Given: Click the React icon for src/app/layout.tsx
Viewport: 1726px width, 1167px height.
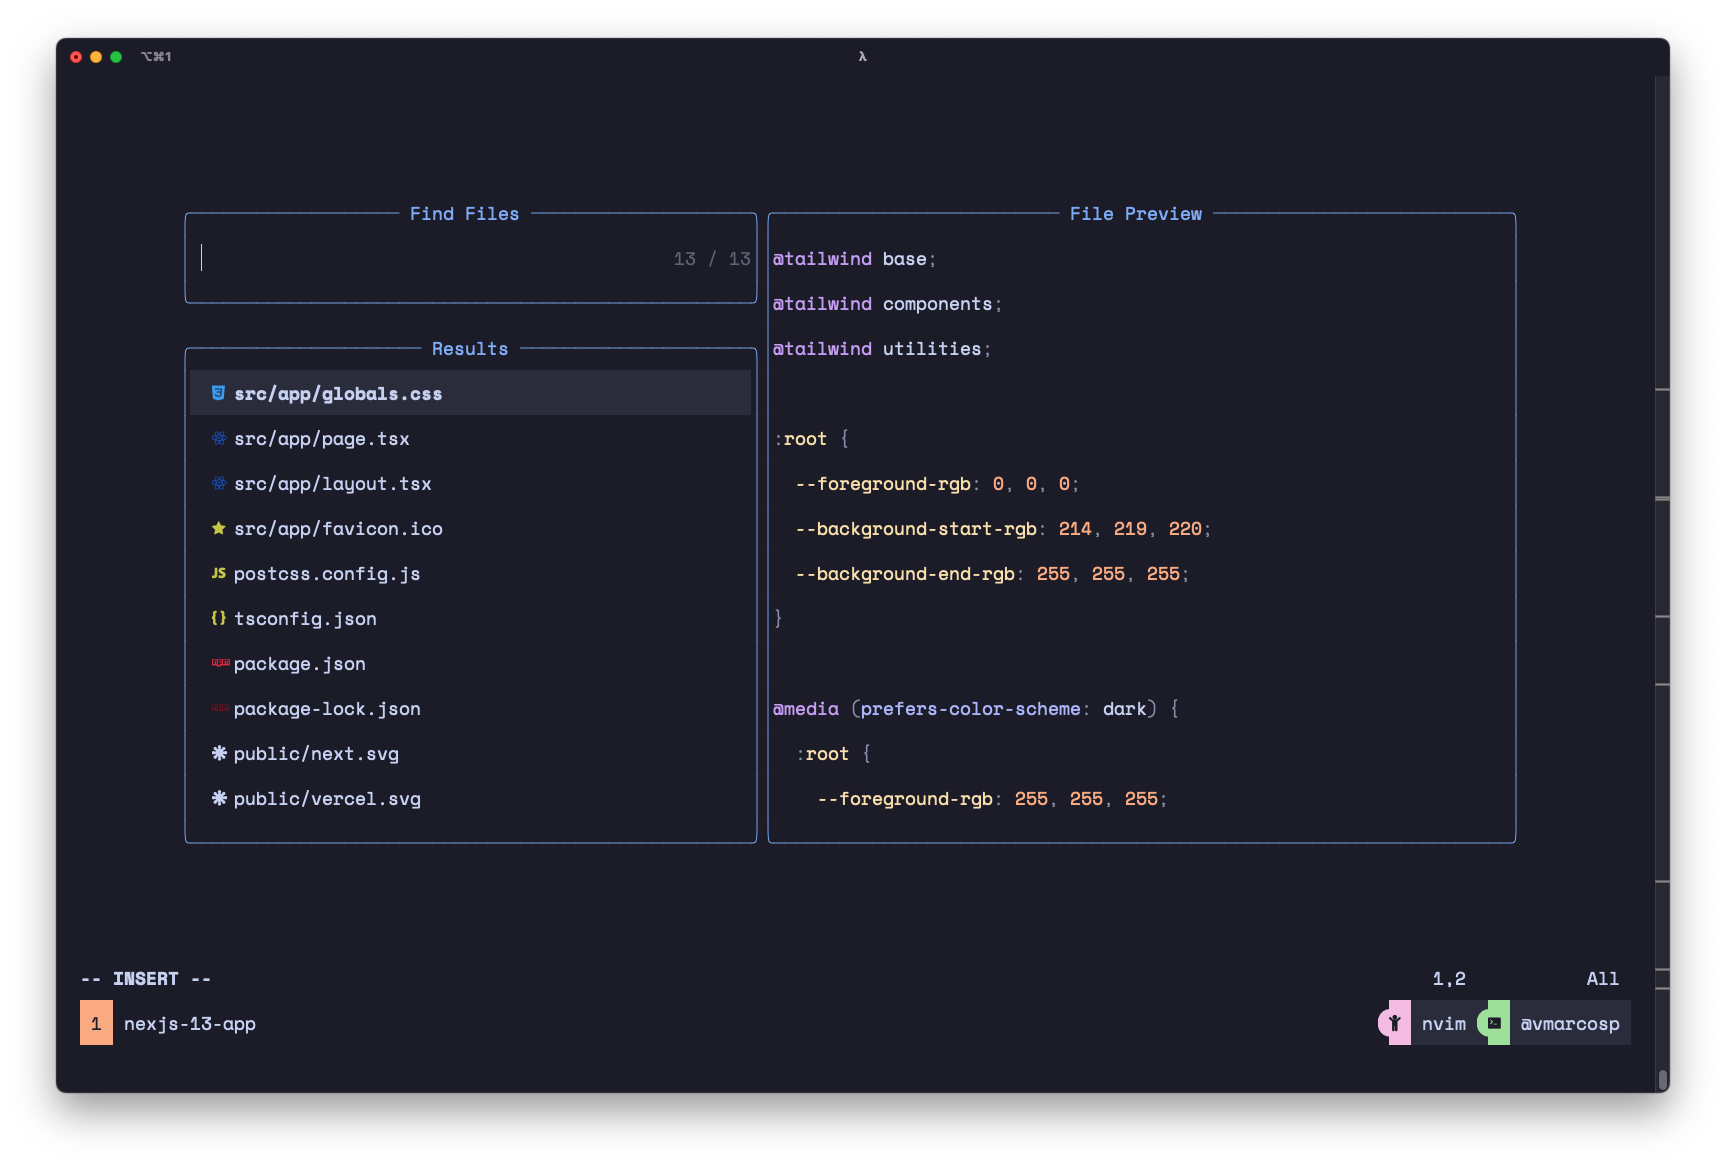Looking at the screenshot, I should point(219,483).
